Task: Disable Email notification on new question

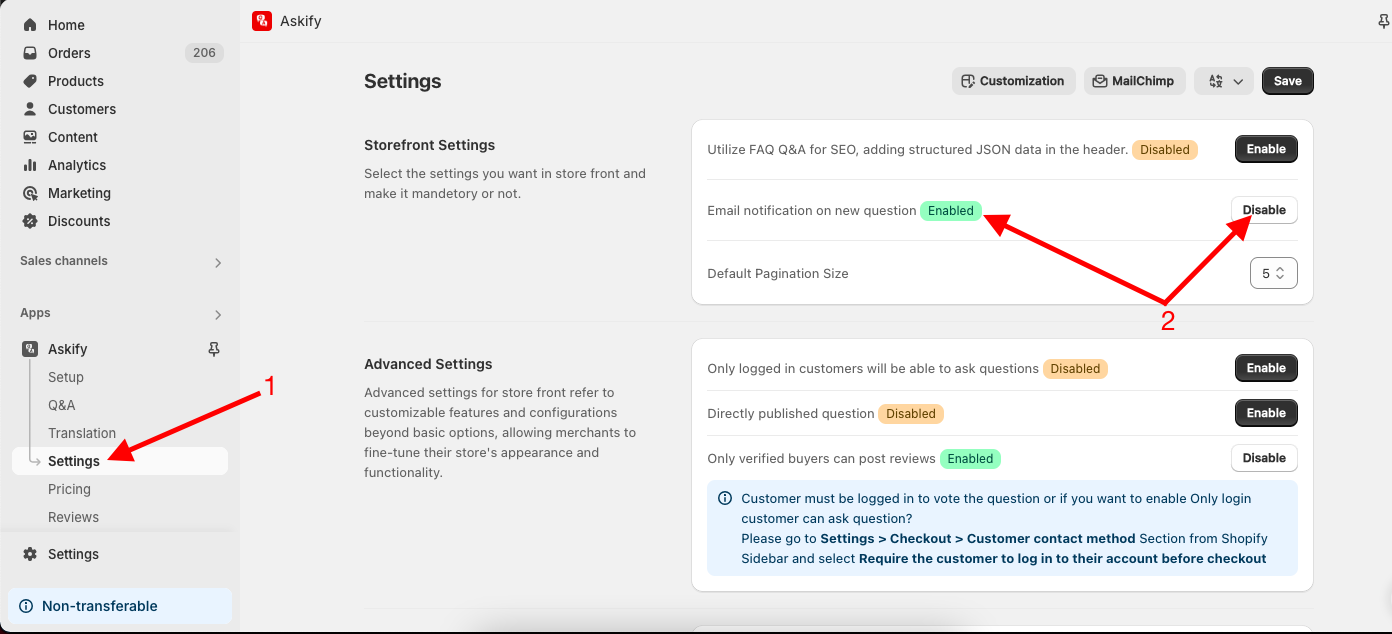Action: tap(1264, 210)
